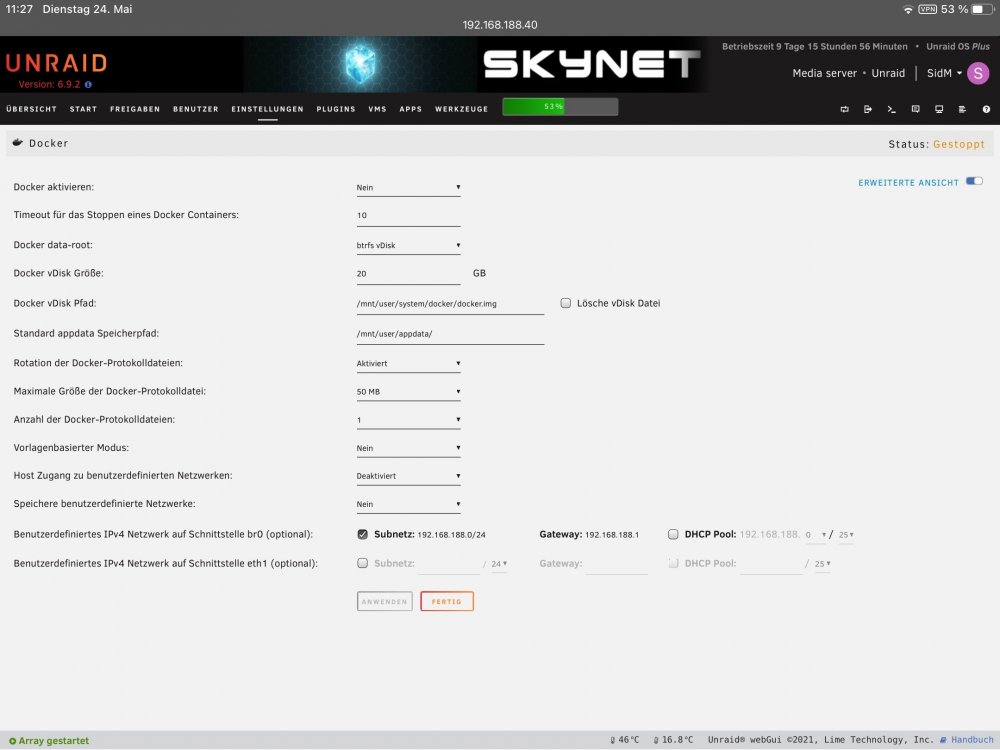
Task: Click the Anwenden button
Action: coord(385,601)
